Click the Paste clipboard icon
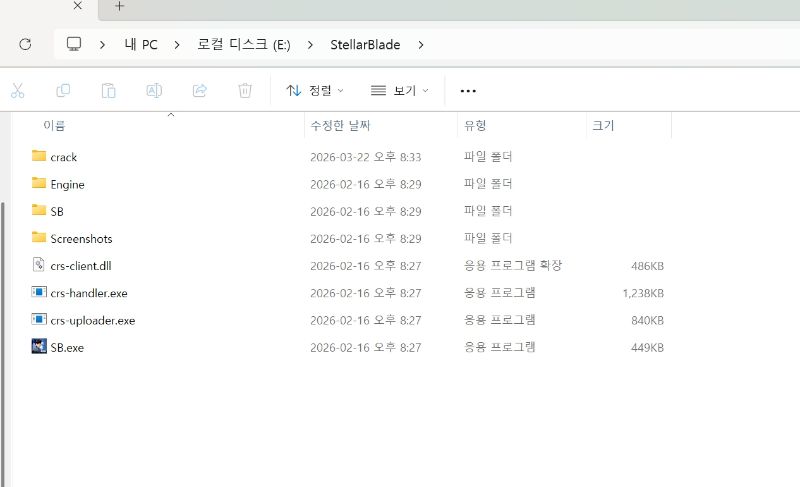 [x=108, y=90]
